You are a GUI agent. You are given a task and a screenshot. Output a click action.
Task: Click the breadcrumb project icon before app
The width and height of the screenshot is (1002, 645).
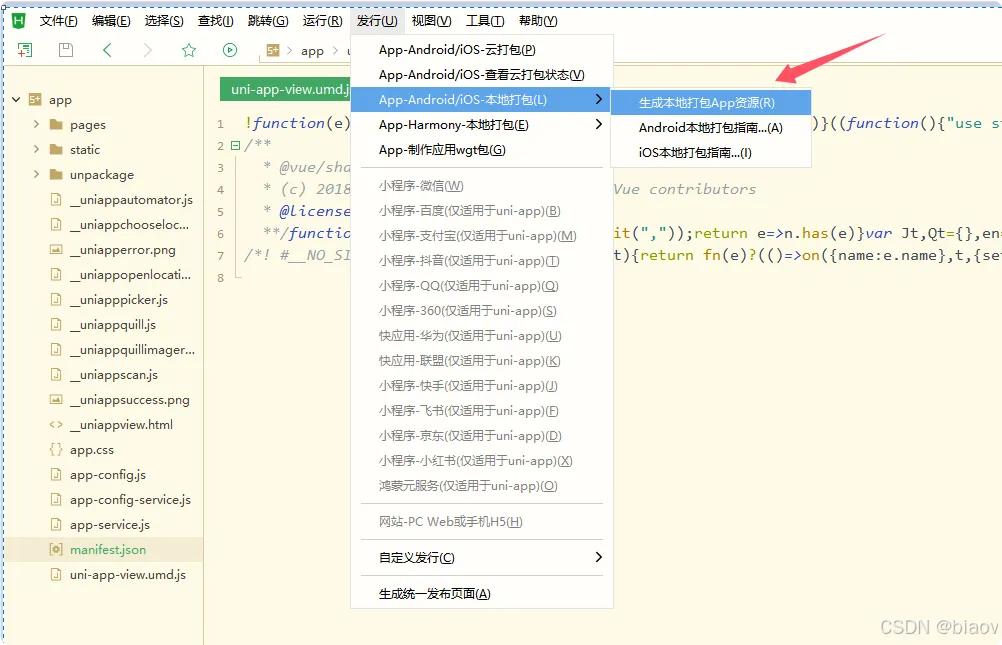[x=273, y=50]
